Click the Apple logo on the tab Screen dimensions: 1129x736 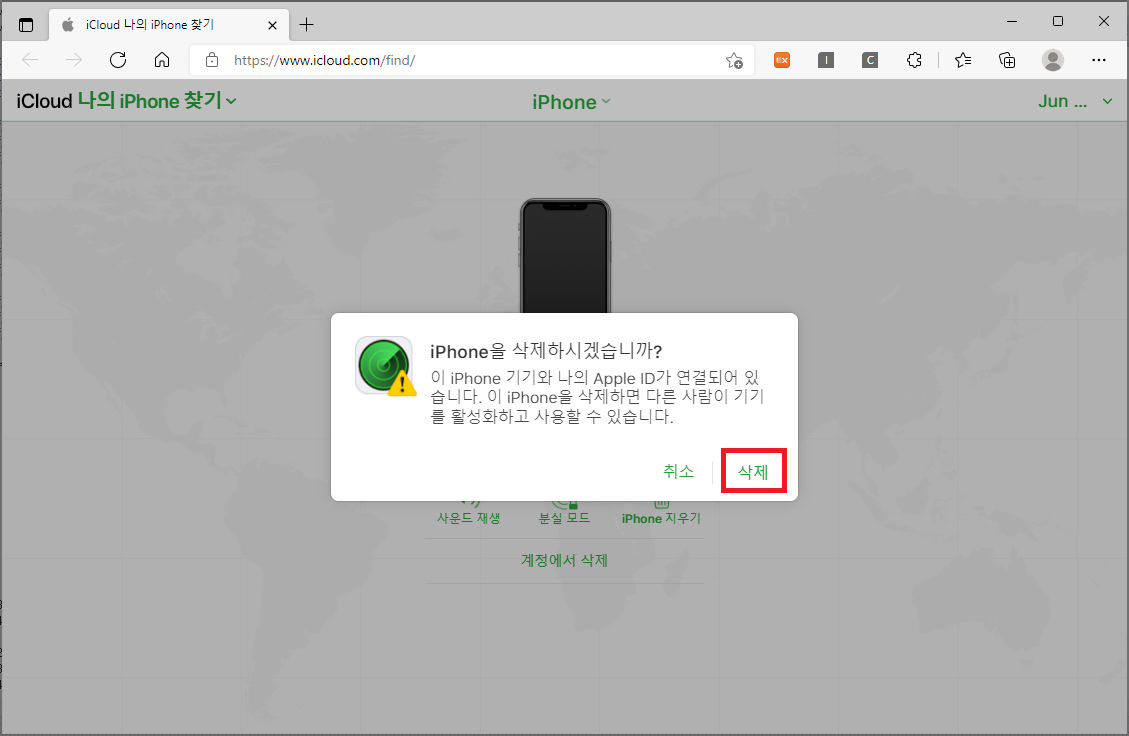tap(68, 25)
